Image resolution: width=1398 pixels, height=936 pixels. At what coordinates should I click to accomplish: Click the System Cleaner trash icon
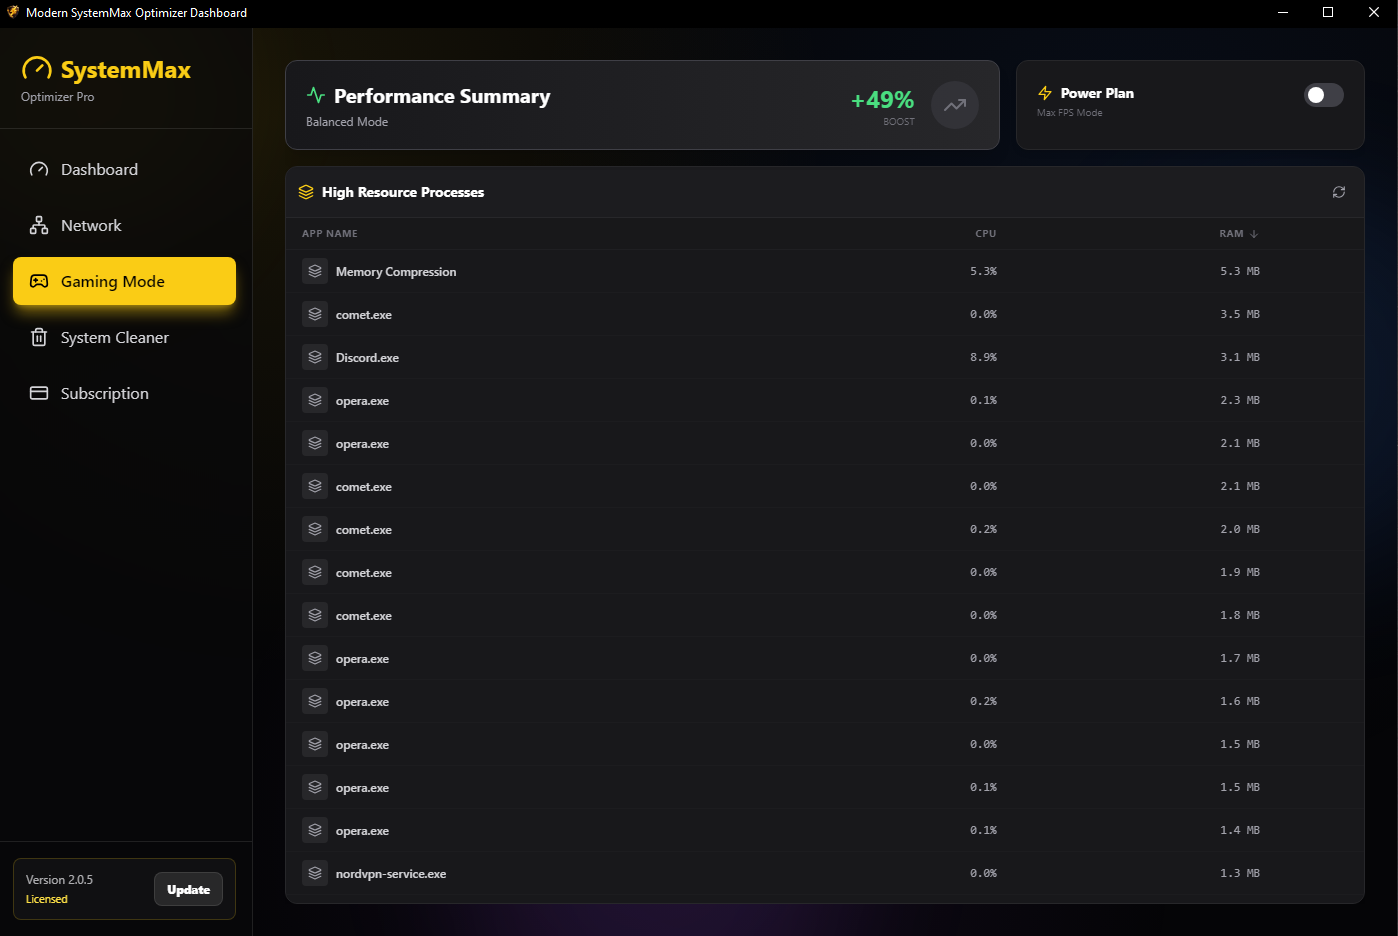(39, 337)
